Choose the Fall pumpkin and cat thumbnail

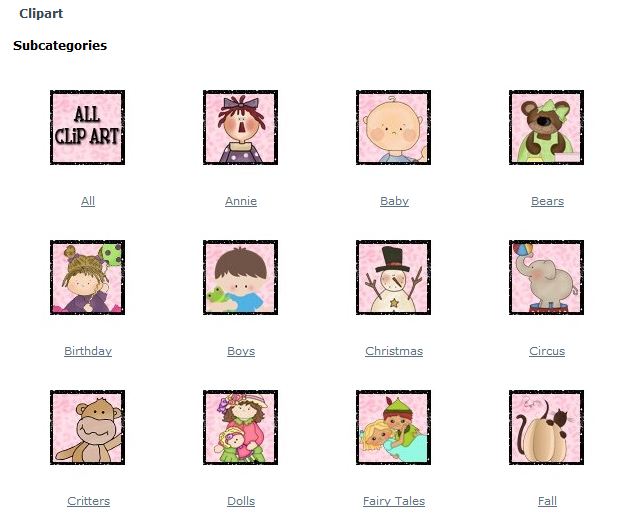[x=546, y=427]
